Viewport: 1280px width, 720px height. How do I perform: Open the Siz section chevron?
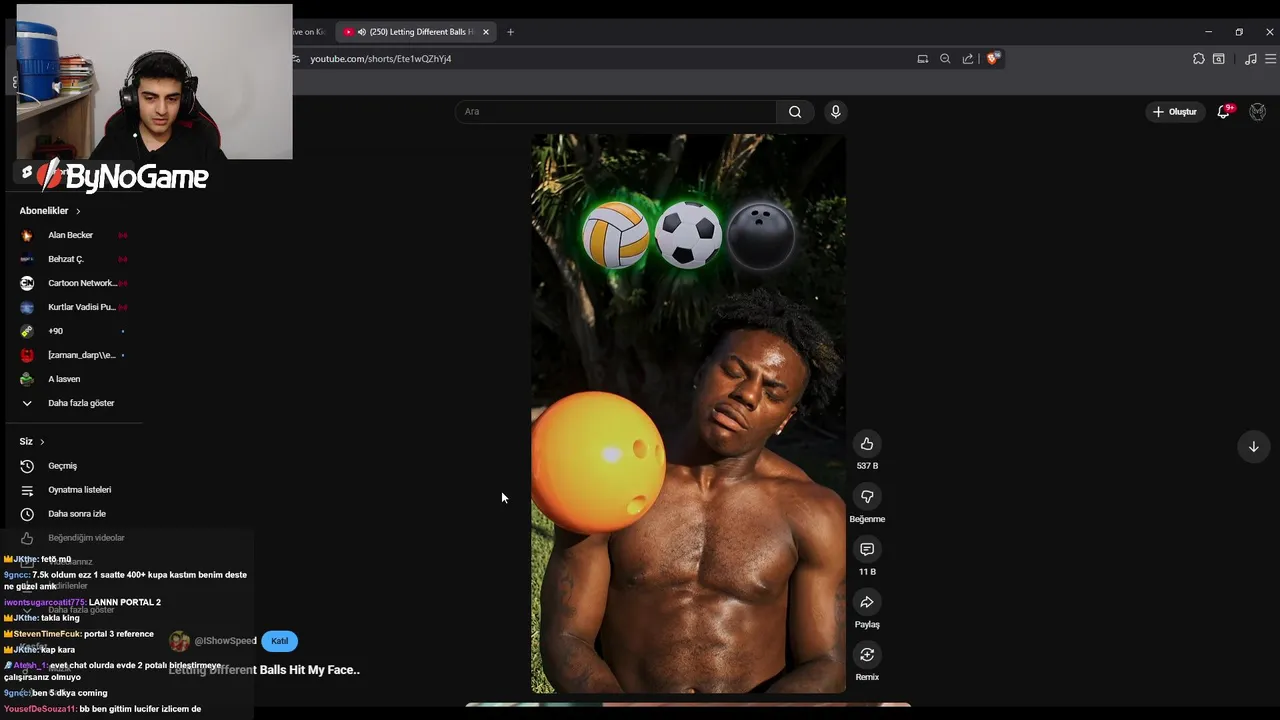coord(42,442)
